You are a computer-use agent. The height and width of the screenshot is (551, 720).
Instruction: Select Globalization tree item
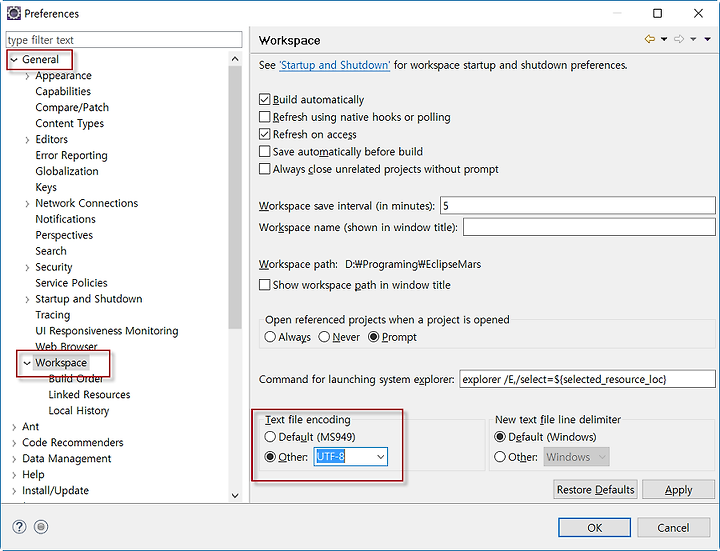[67, 171]
